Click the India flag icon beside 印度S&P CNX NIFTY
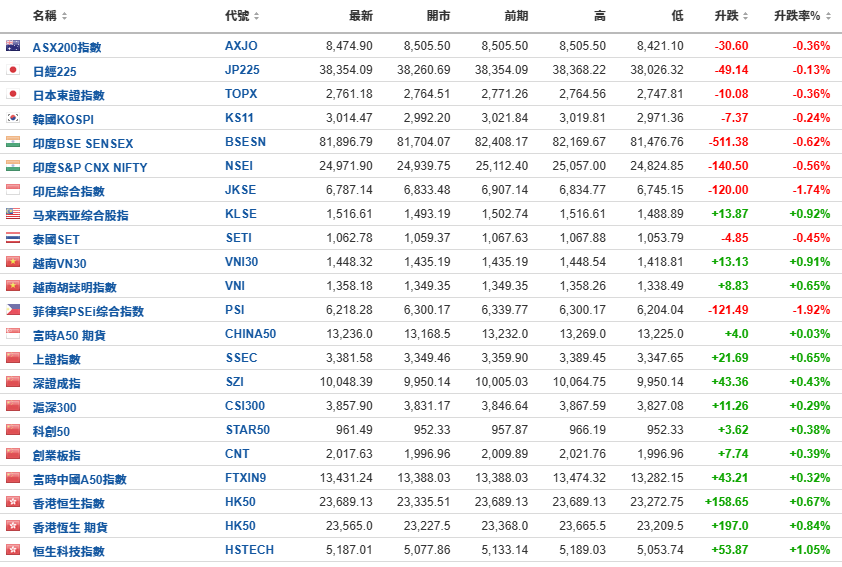 13,166
